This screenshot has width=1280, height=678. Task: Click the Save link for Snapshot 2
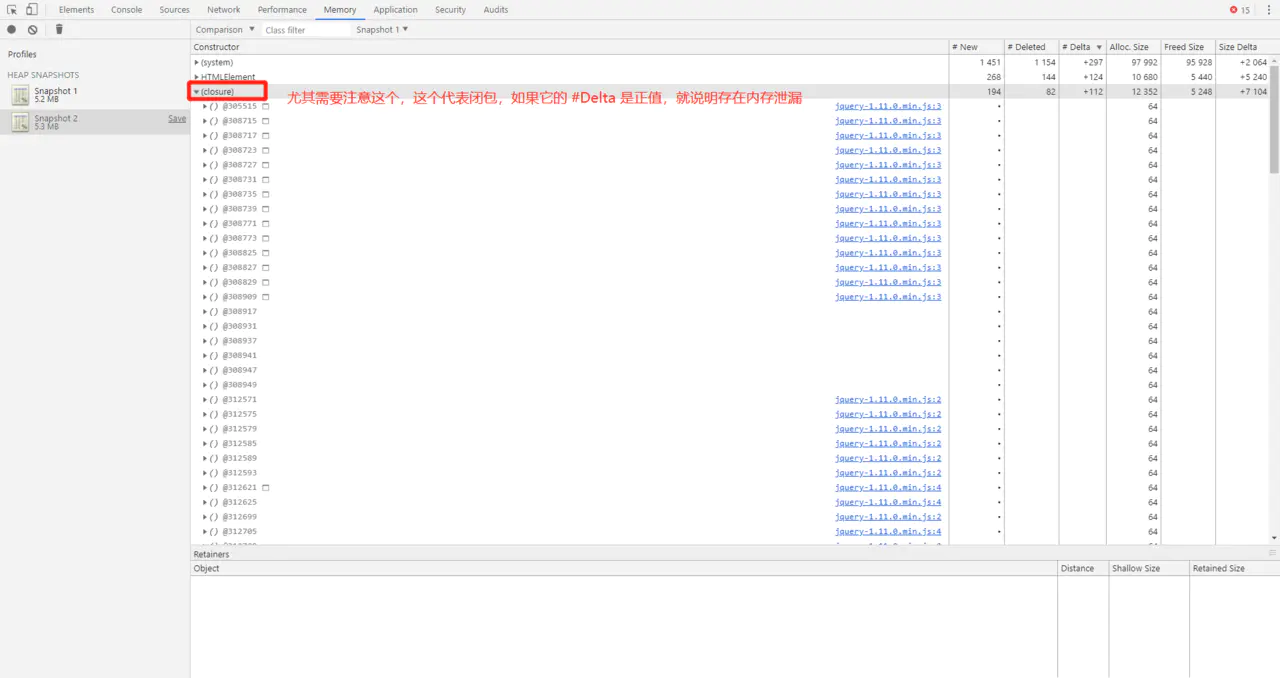177,118
